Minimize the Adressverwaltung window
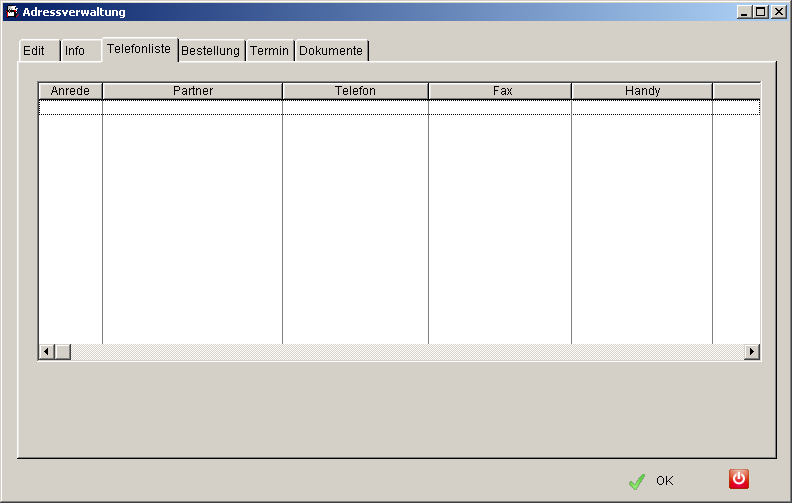Viewport: 792px width, 503px height. coord(744,12)
